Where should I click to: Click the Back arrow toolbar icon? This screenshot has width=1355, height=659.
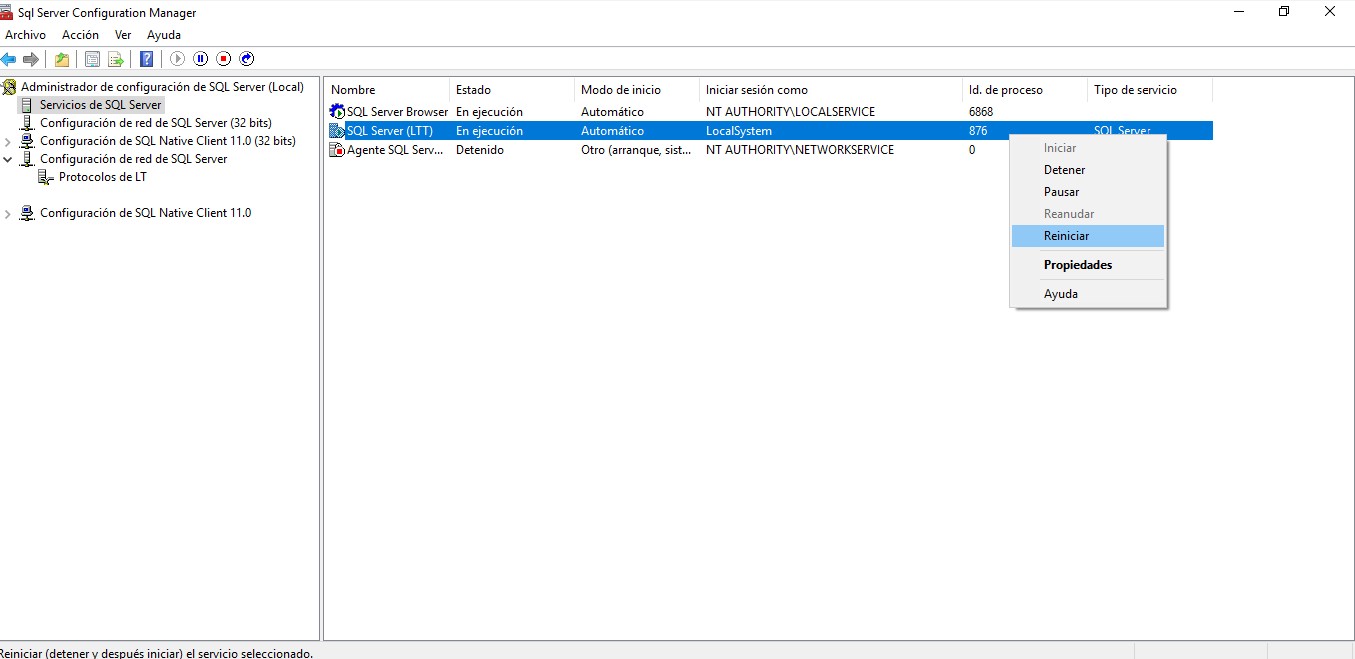[x=9, y=59]
